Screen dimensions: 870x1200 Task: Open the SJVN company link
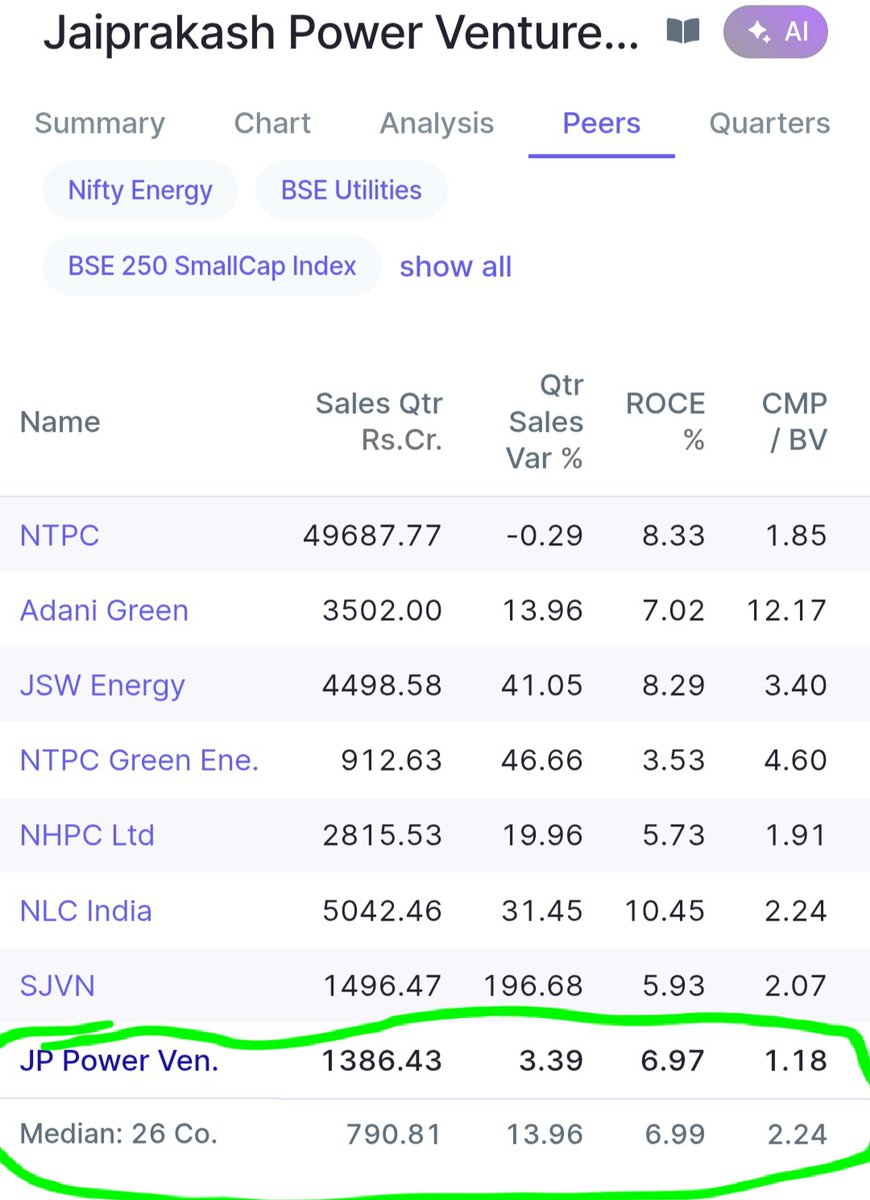pos(57,985)
